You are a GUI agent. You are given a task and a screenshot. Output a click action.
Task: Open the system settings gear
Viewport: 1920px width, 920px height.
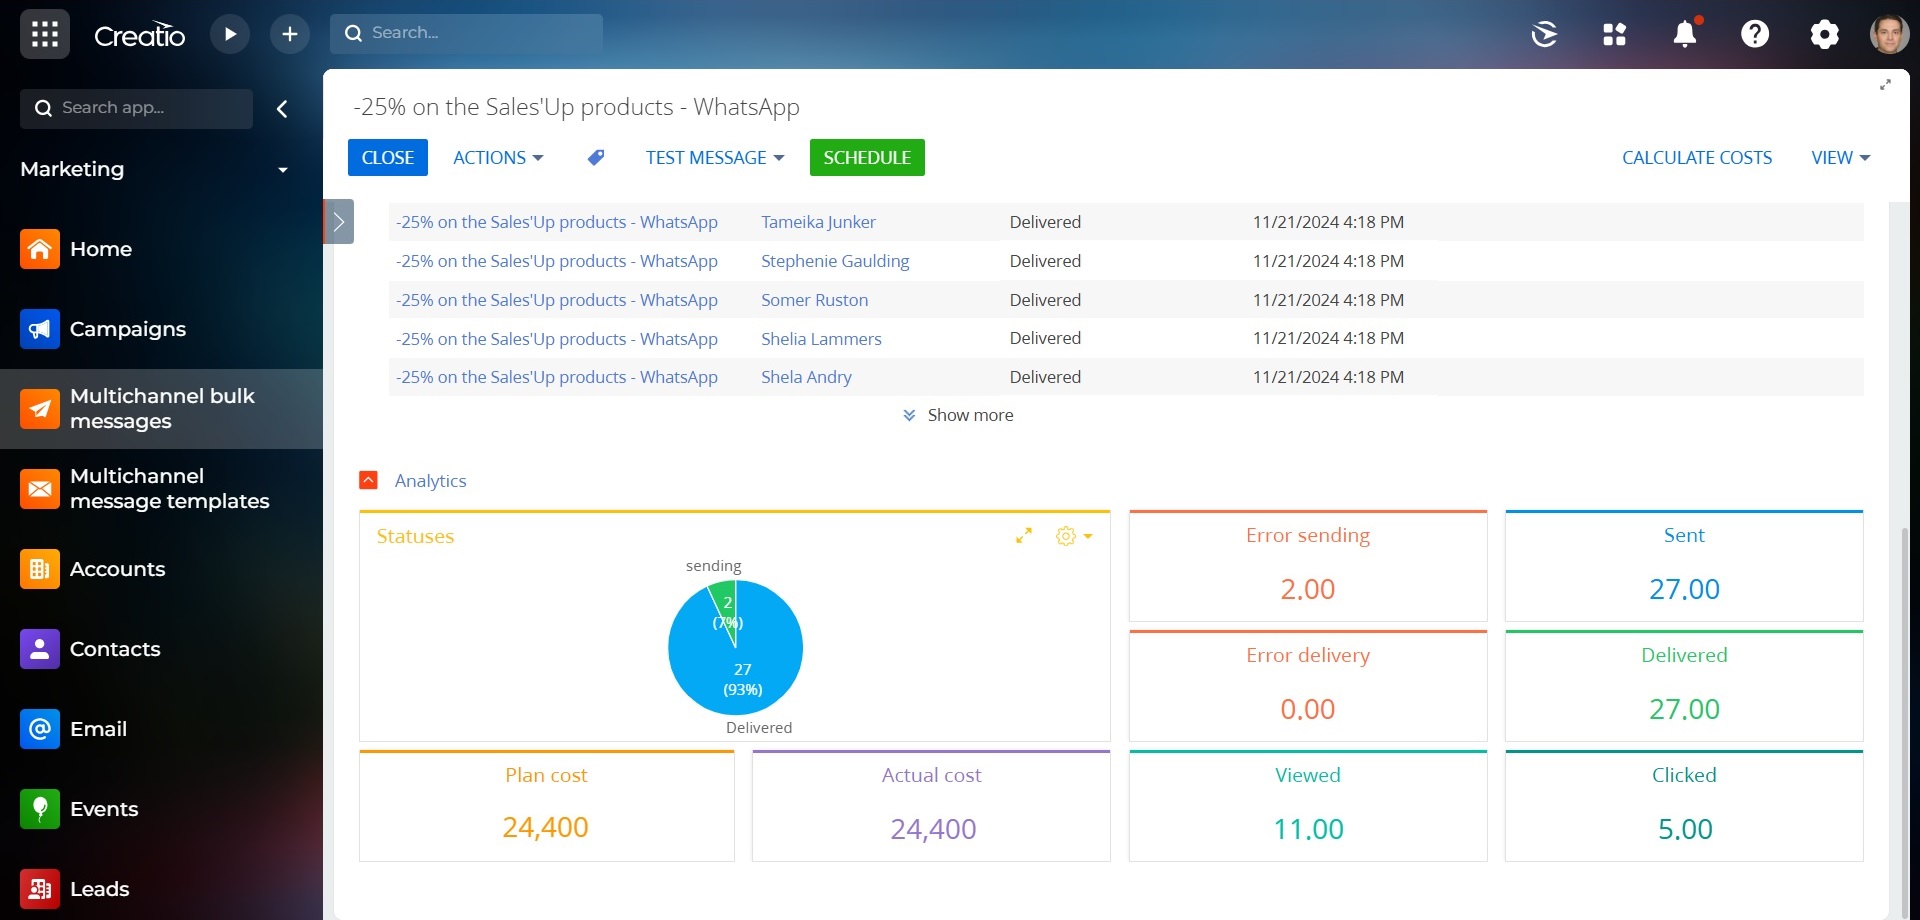tap(1824, 34)
